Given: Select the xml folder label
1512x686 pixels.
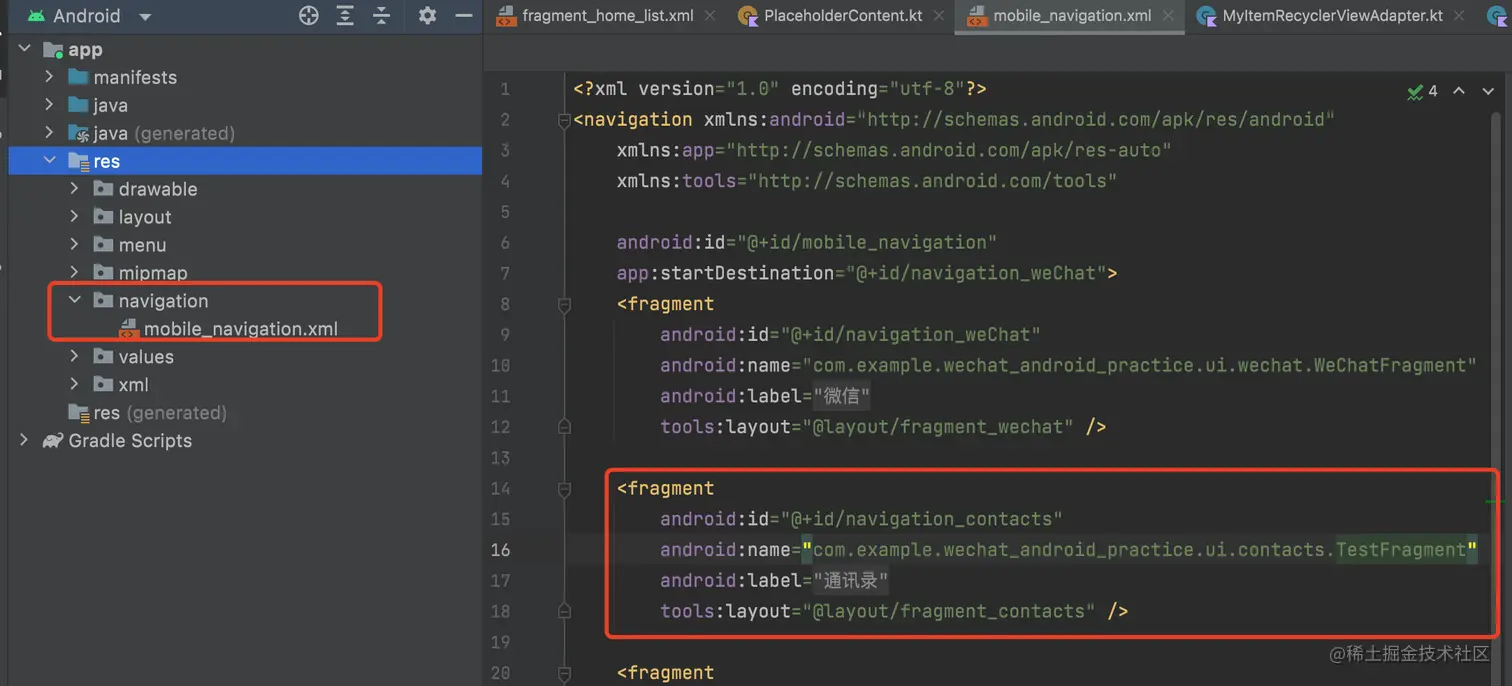Looking at the screenshot, I should 133,385.
